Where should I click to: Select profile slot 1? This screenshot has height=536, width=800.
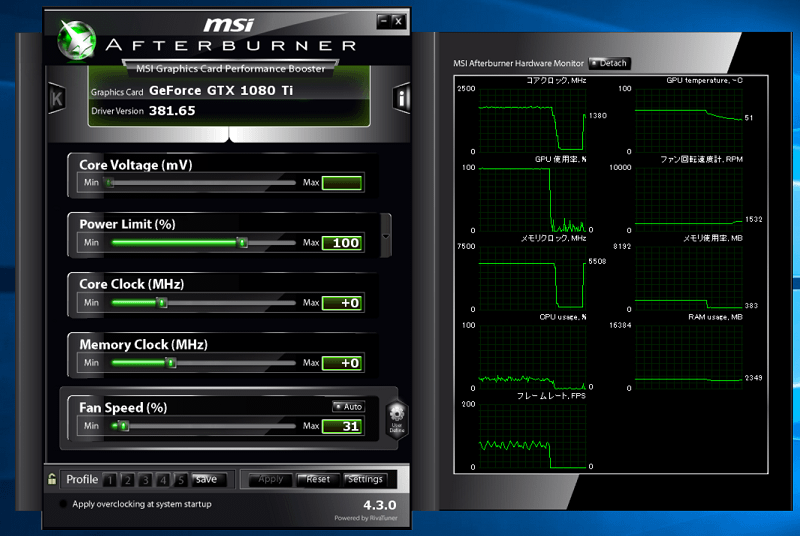(x=110, y=480)
